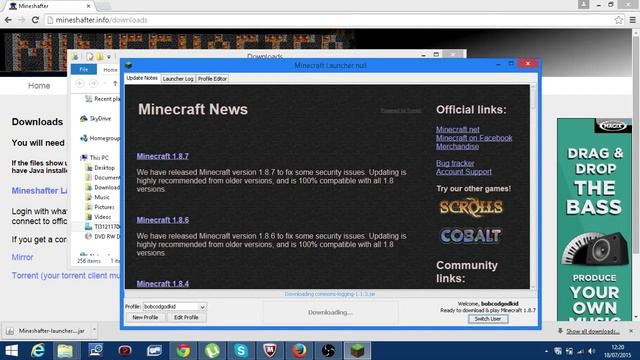640x360 pixels.
Task: Select Desktop folder in Explorer sidebar
Action: point(100,167)
